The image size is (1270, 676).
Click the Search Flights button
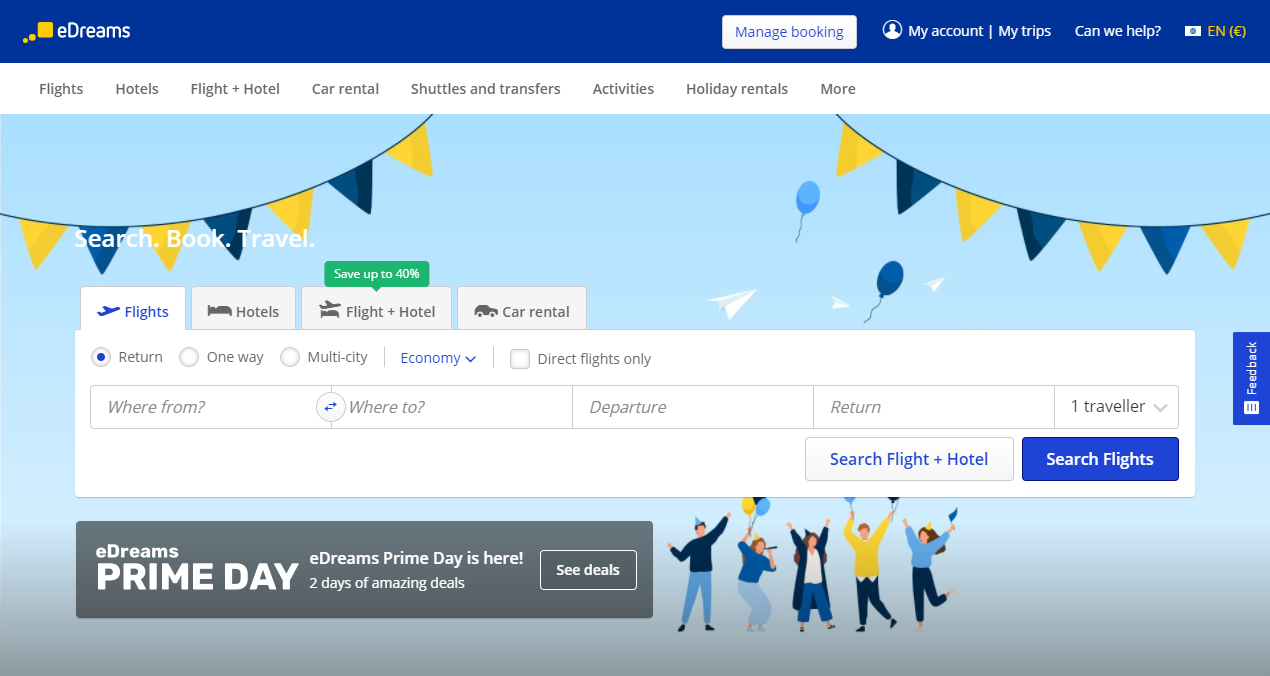coord(1100,459)
